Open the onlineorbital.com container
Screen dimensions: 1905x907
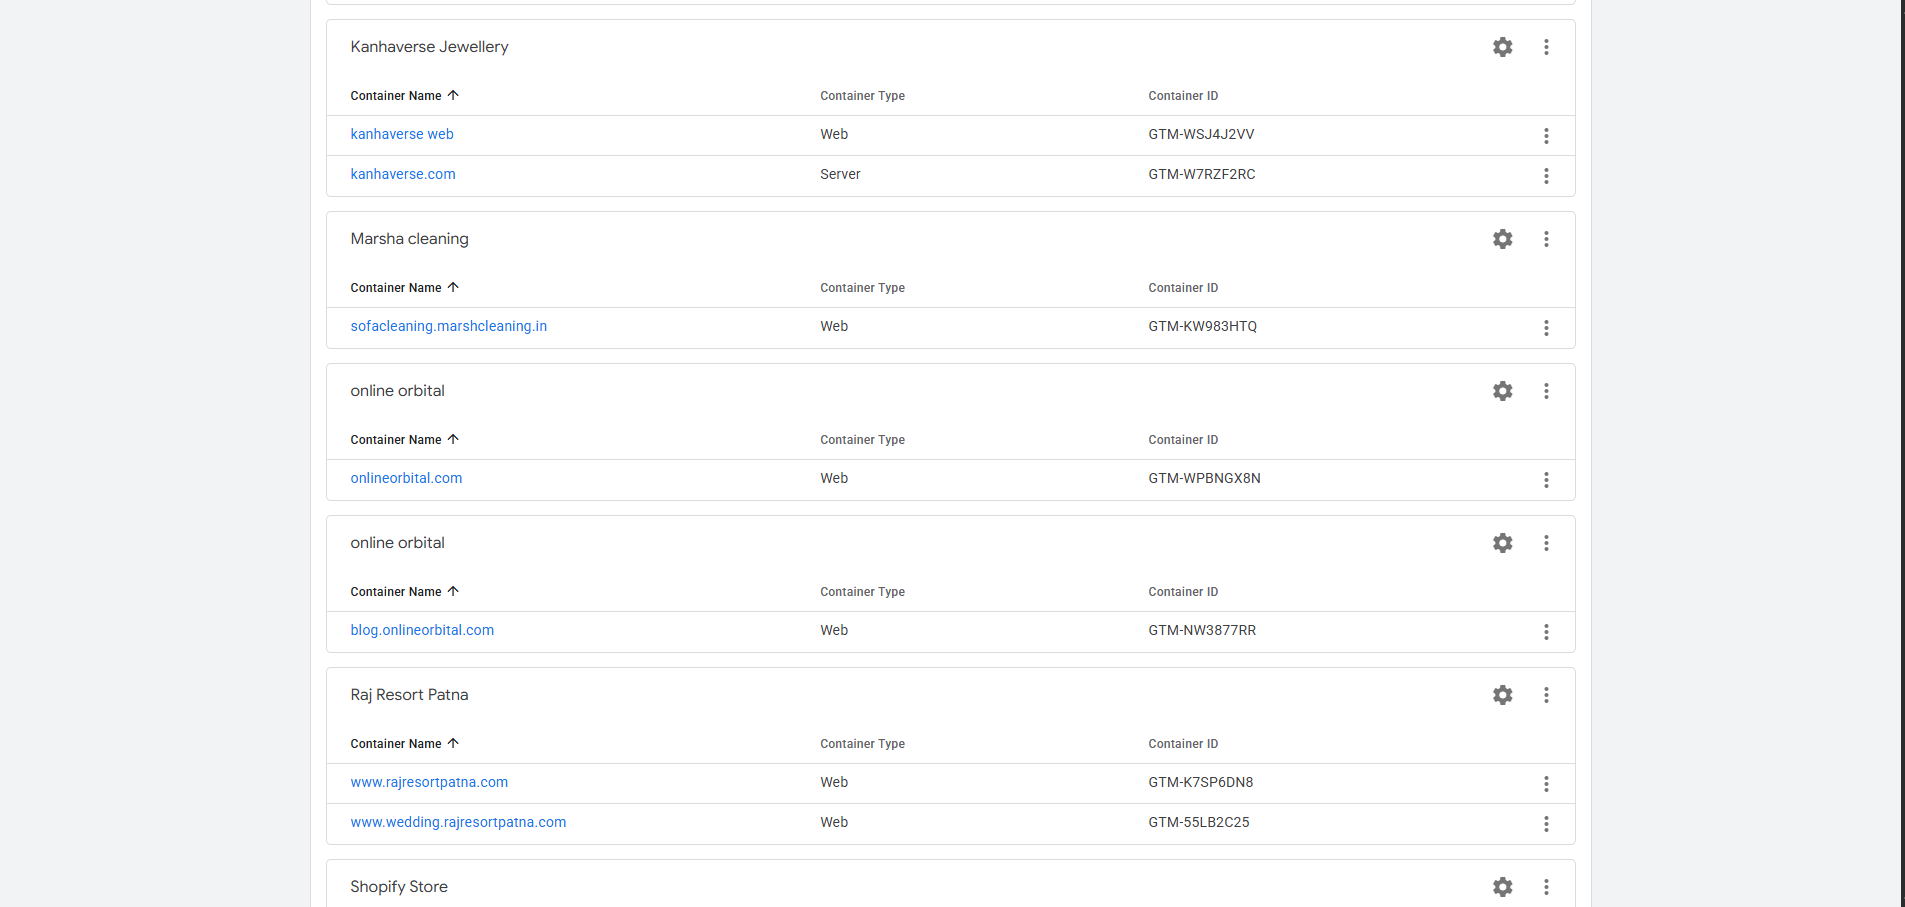[406, 478]
